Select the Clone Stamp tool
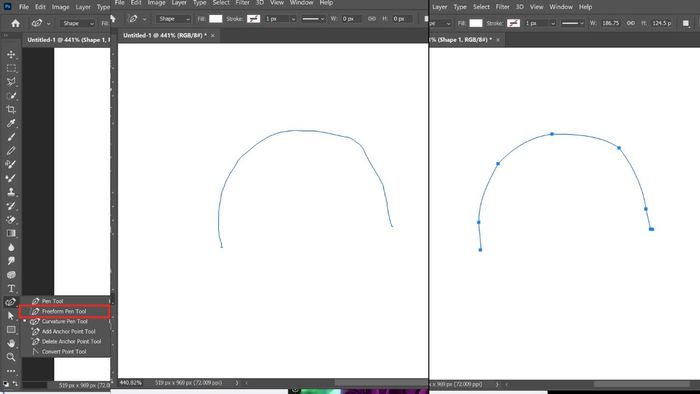 pyautogui.click(x=11, y=192)
